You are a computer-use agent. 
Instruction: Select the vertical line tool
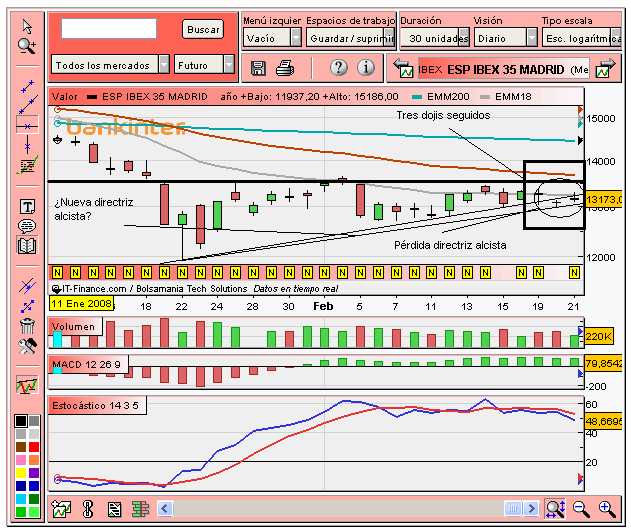[27, 145]
